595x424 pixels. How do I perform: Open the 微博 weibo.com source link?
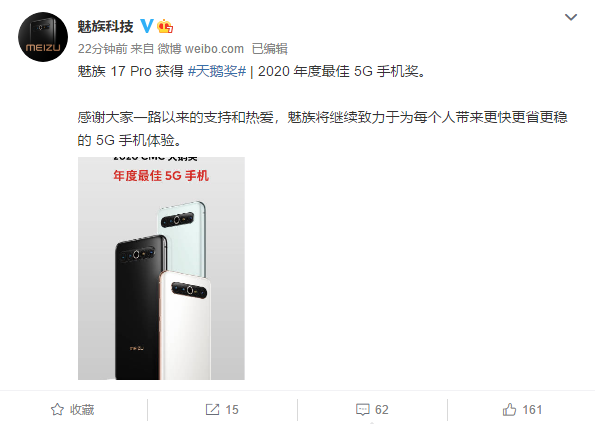[200, 49]
